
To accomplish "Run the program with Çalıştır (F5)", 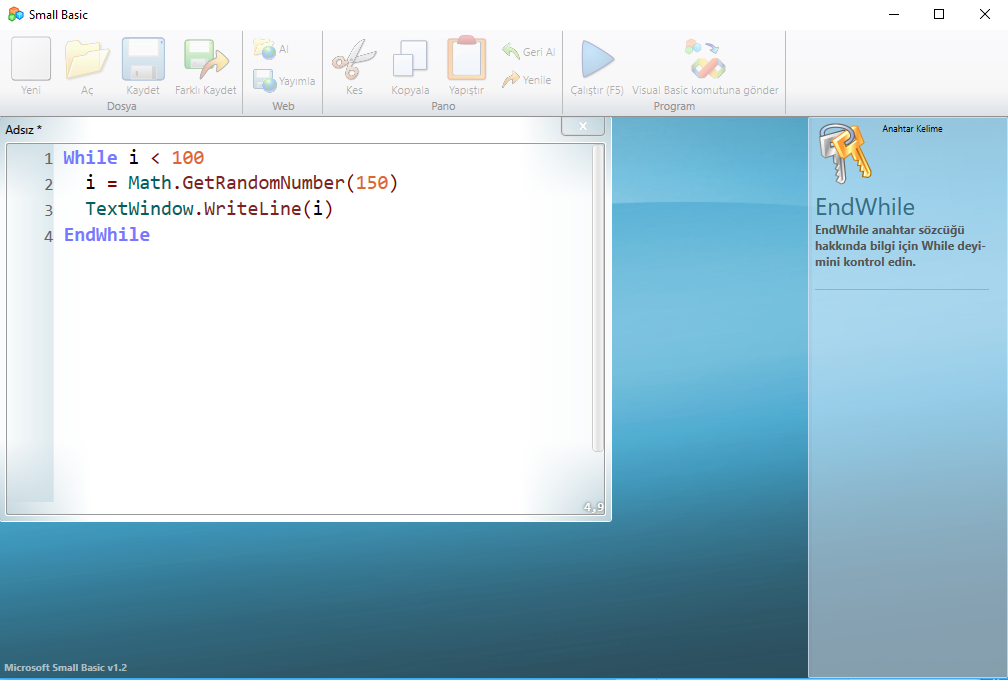I will (x=597, y=66).
